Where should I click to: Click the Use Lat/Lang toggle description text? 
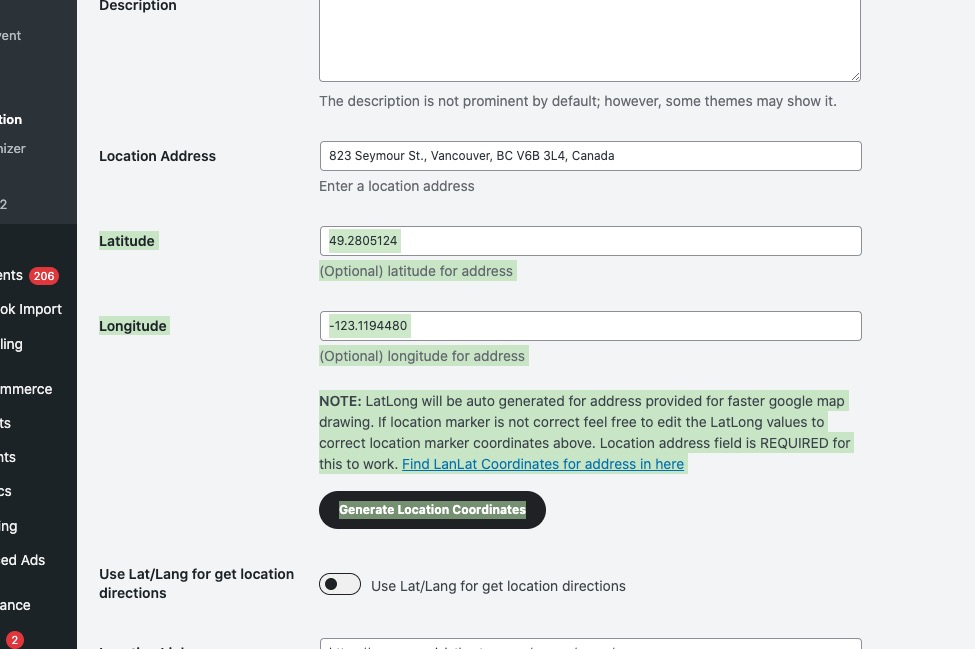click(498, 586)
